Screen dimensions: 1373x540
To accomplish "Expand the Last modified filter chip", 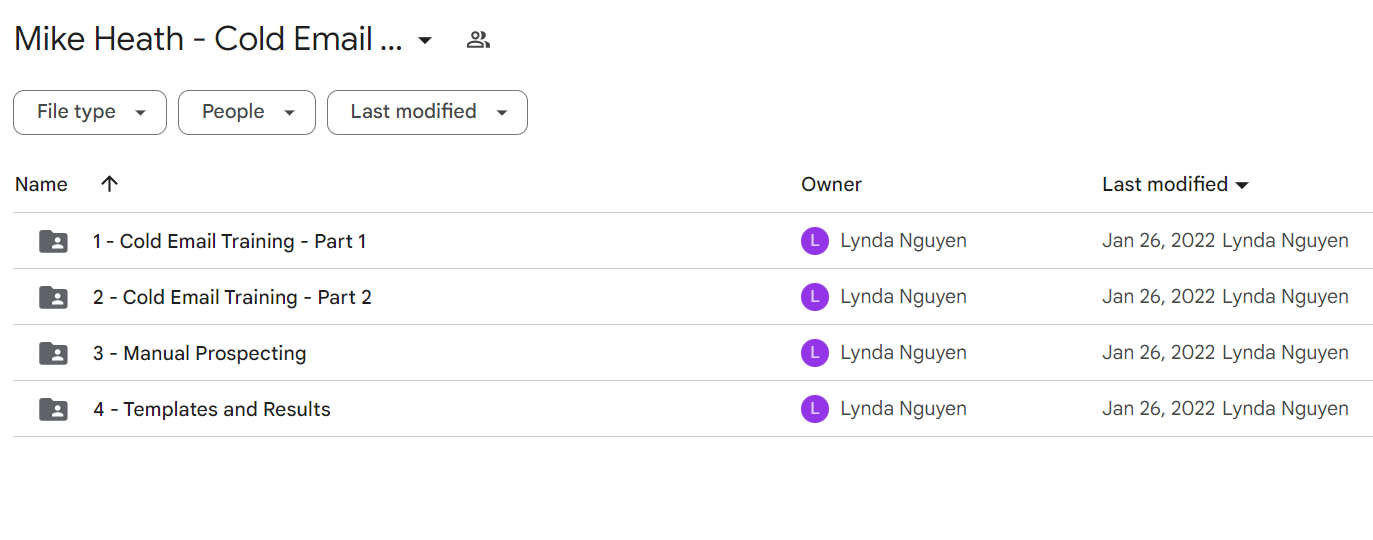I will [x=427, y=112].
